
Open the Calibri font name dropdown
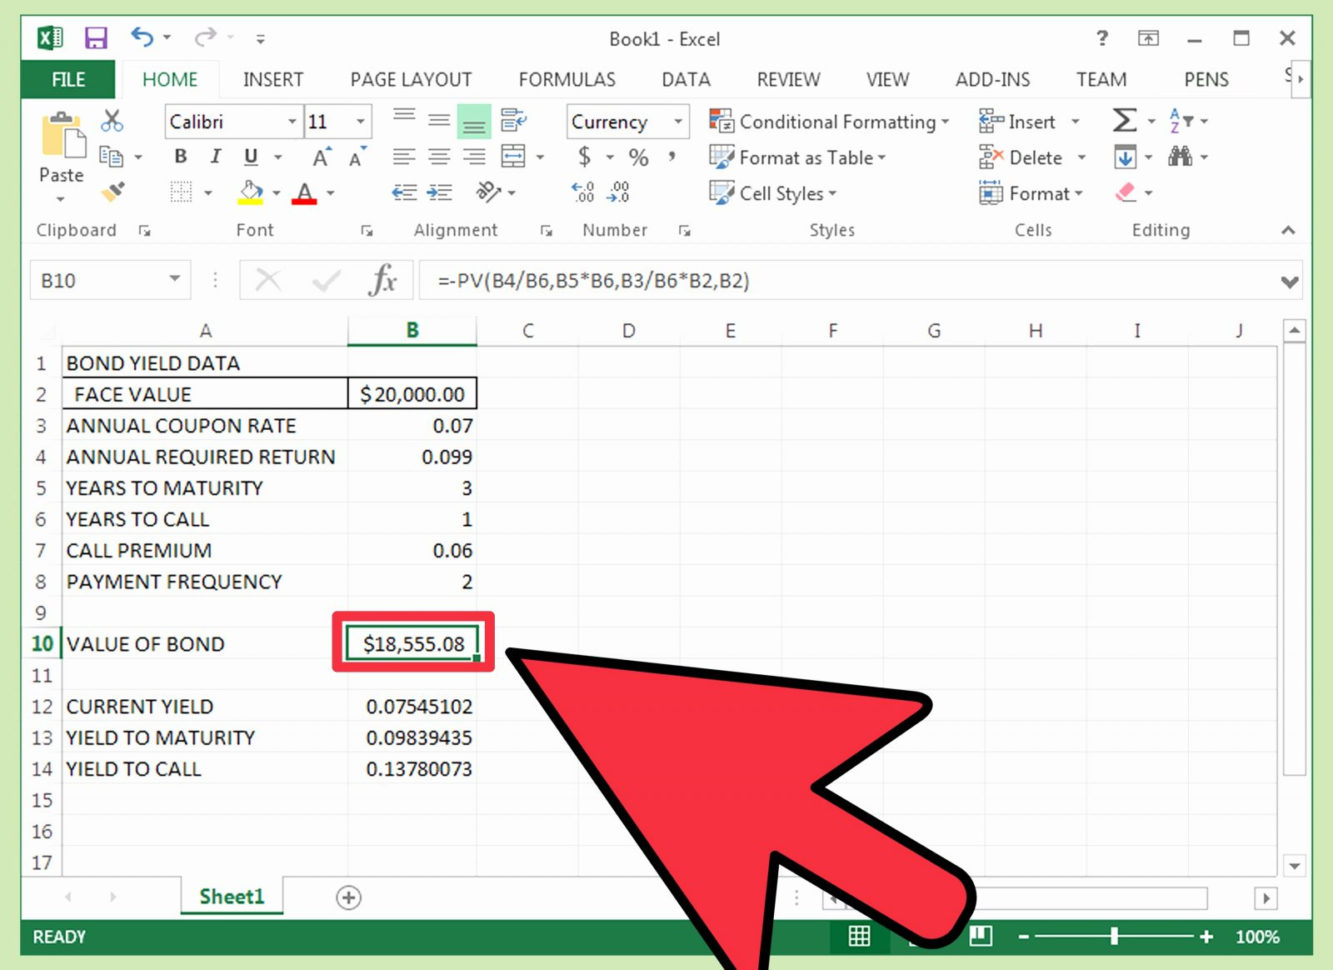click(292, 121)
